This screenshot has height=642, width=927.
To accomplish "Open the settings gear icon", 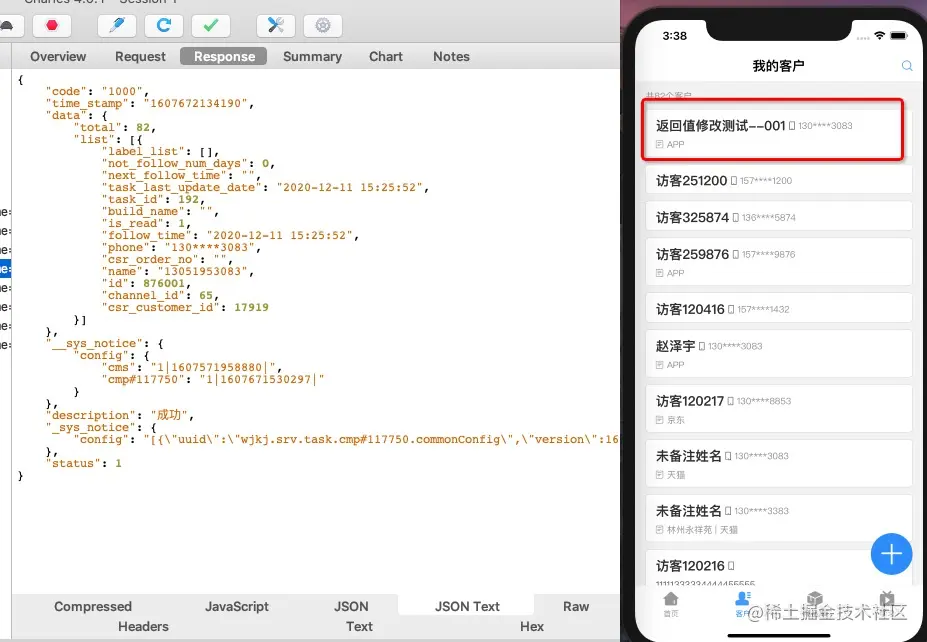I will (x=323, y=25).
